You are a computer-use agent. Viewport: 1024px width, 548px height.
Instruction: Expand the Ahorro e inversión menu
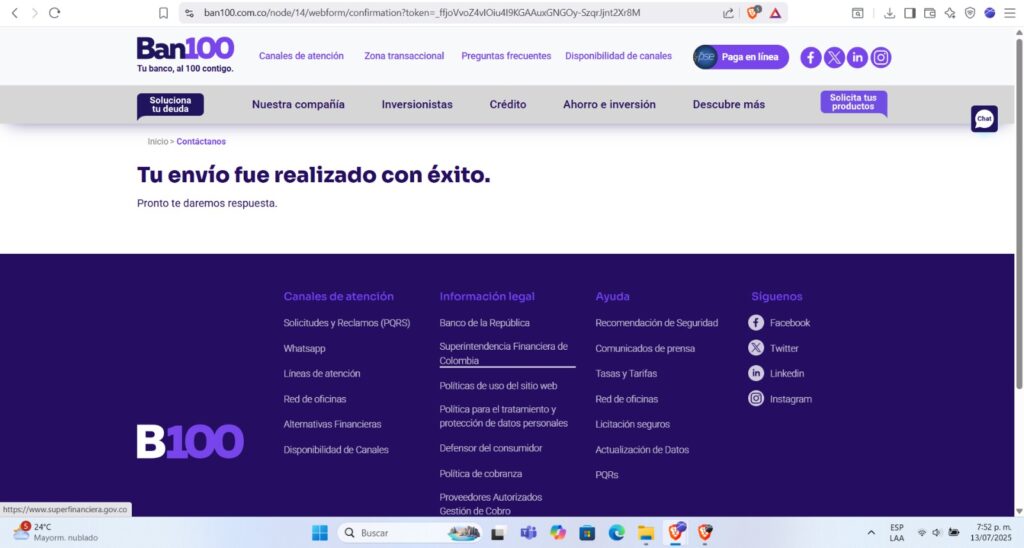point(609,104)
